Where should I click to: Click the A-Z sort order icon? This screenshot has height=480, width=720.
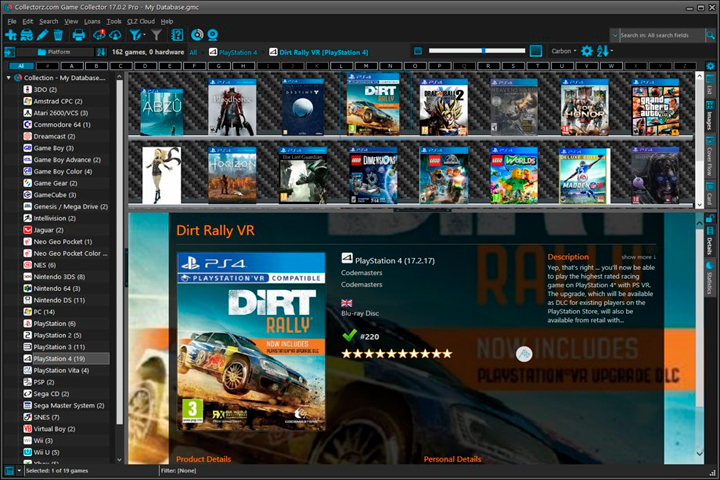[x=602, y=51]
